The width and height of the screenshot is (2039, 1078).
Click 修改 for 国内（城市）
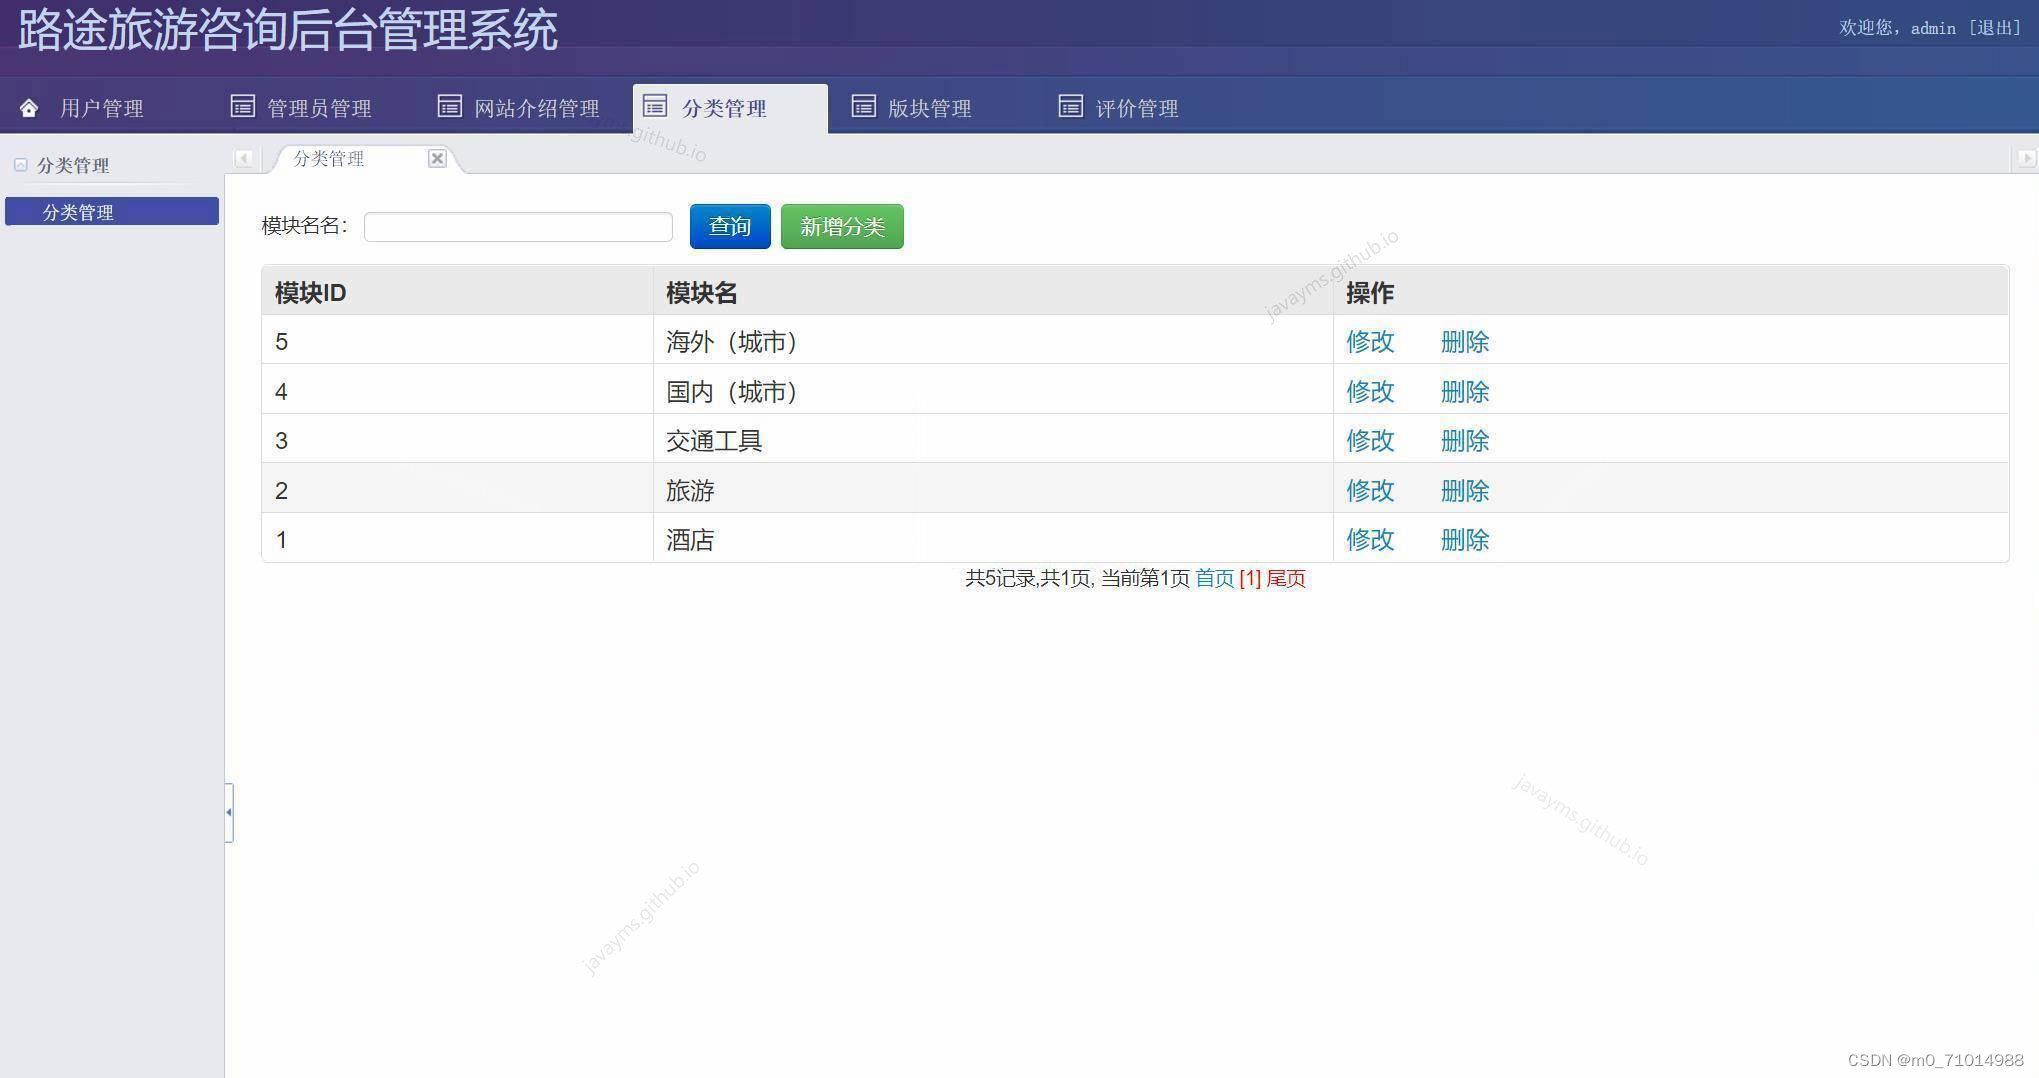pyautogui.click(x=1370, y=392)
